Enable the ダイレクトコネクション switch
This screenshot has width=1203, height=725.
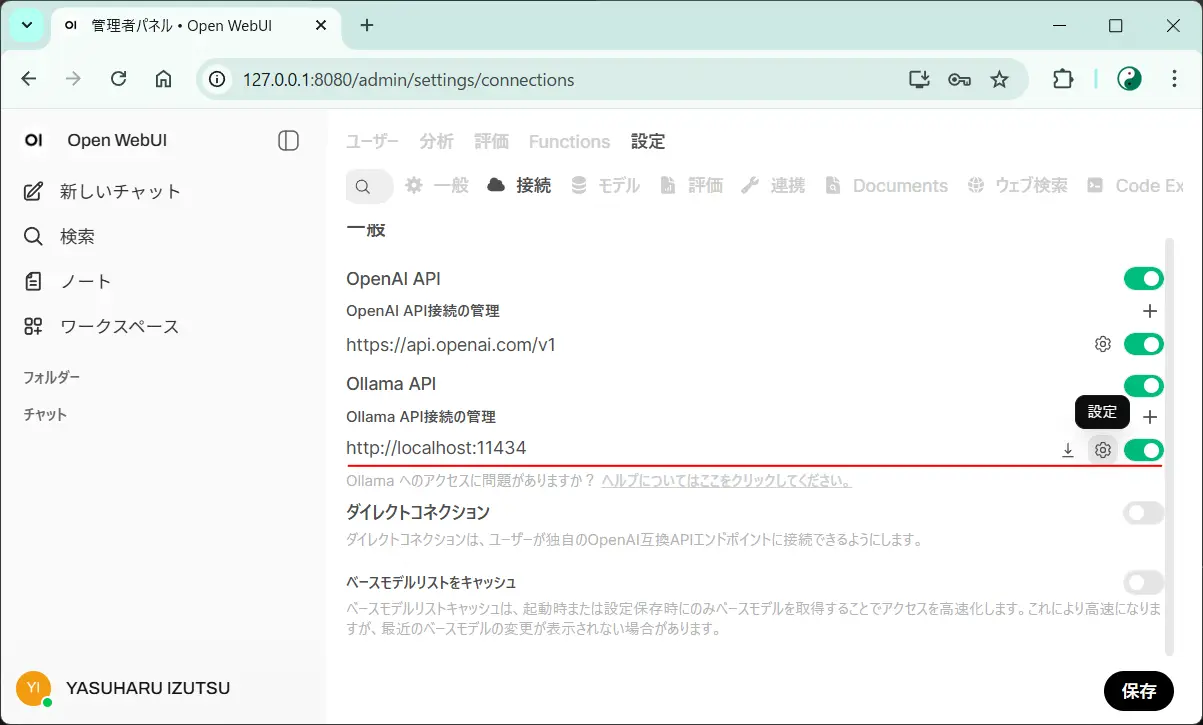(1144, 513)
